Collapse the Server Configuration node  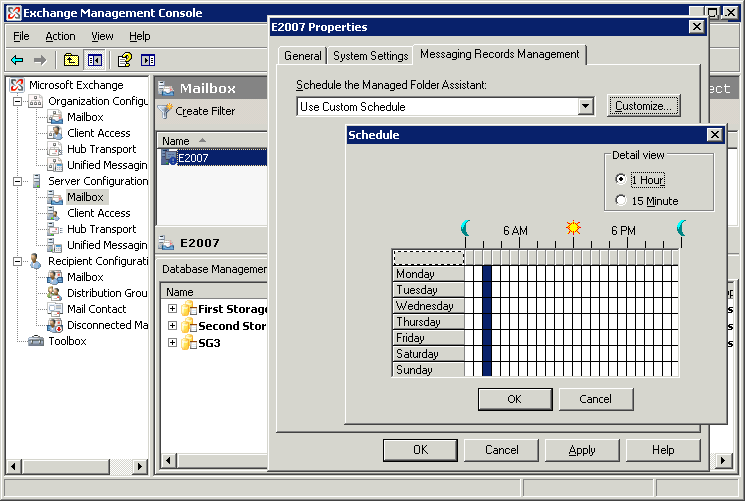[17, 181]
